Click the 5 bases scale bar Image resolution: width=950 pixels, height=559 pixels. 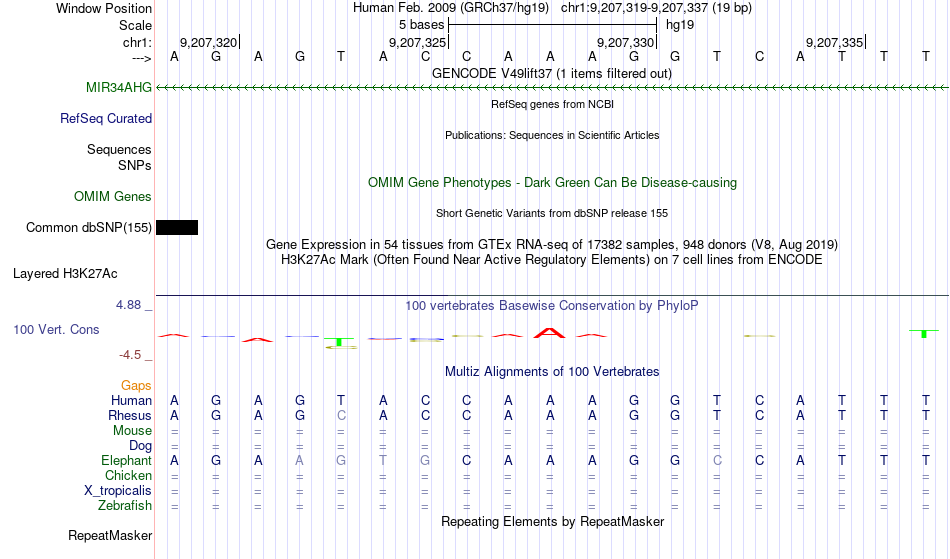click(553, 25)
